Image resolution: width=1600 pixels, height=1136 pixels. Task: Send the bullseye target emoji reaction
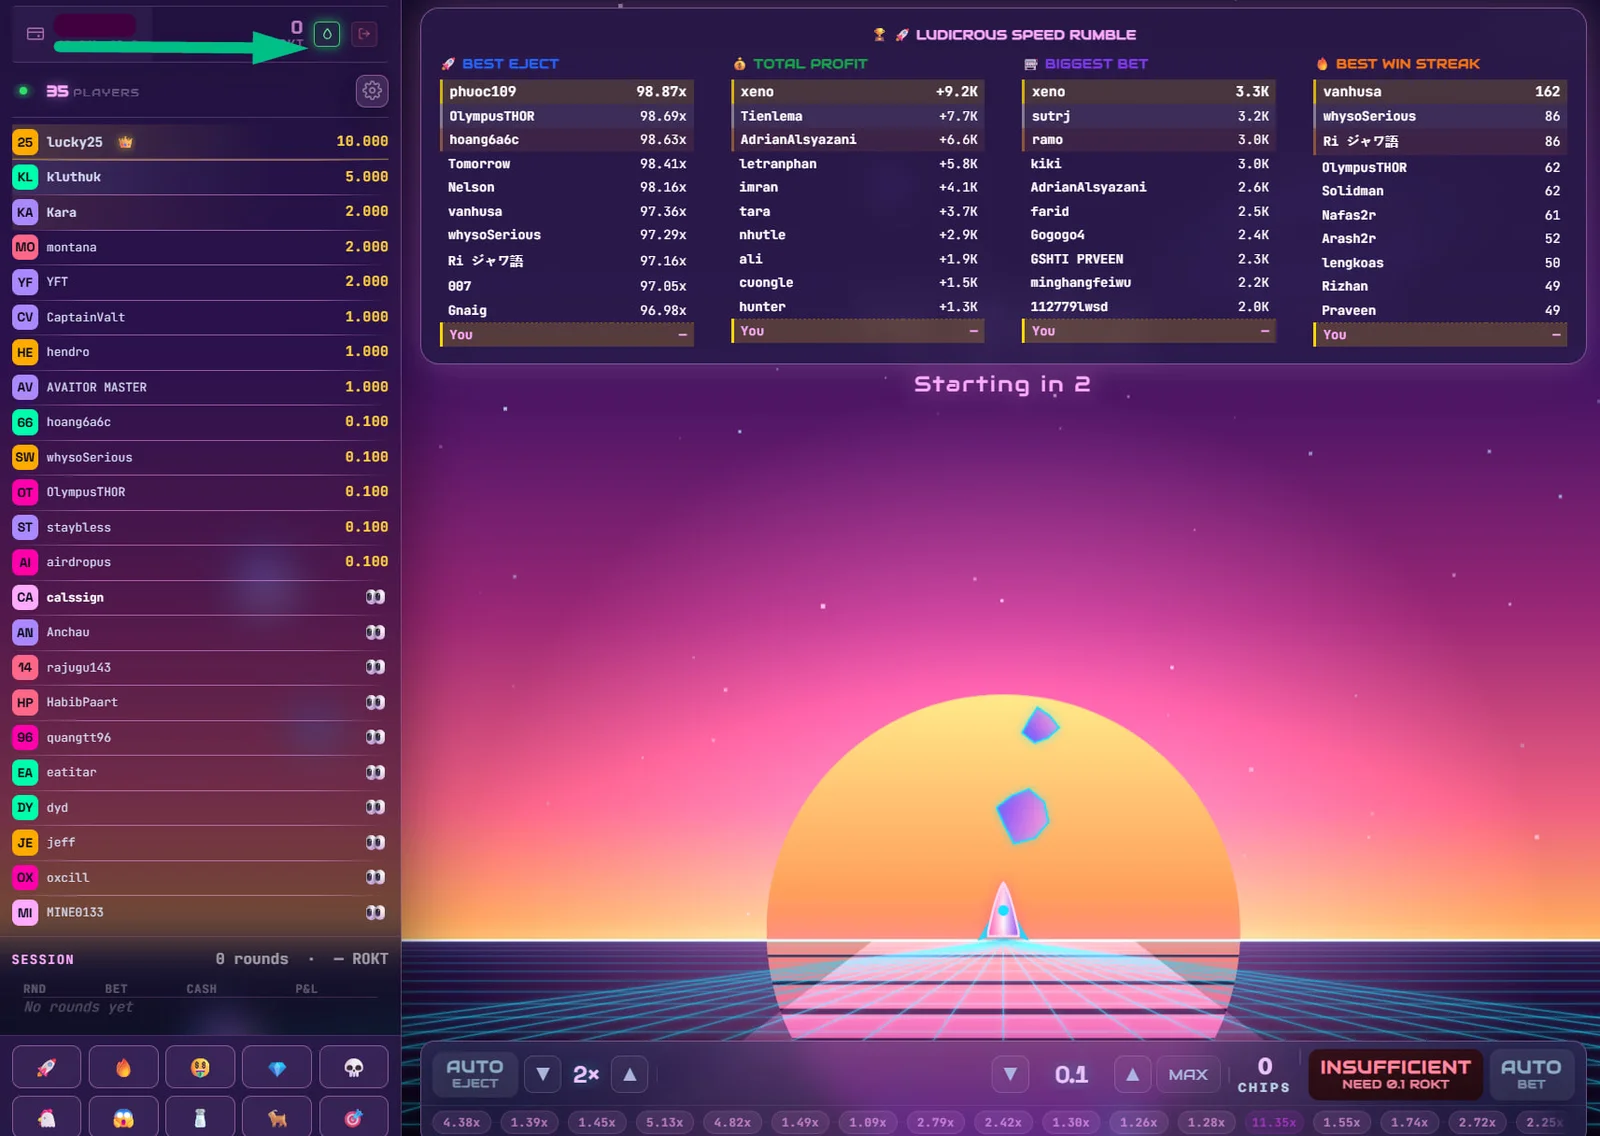(354, 1117)
